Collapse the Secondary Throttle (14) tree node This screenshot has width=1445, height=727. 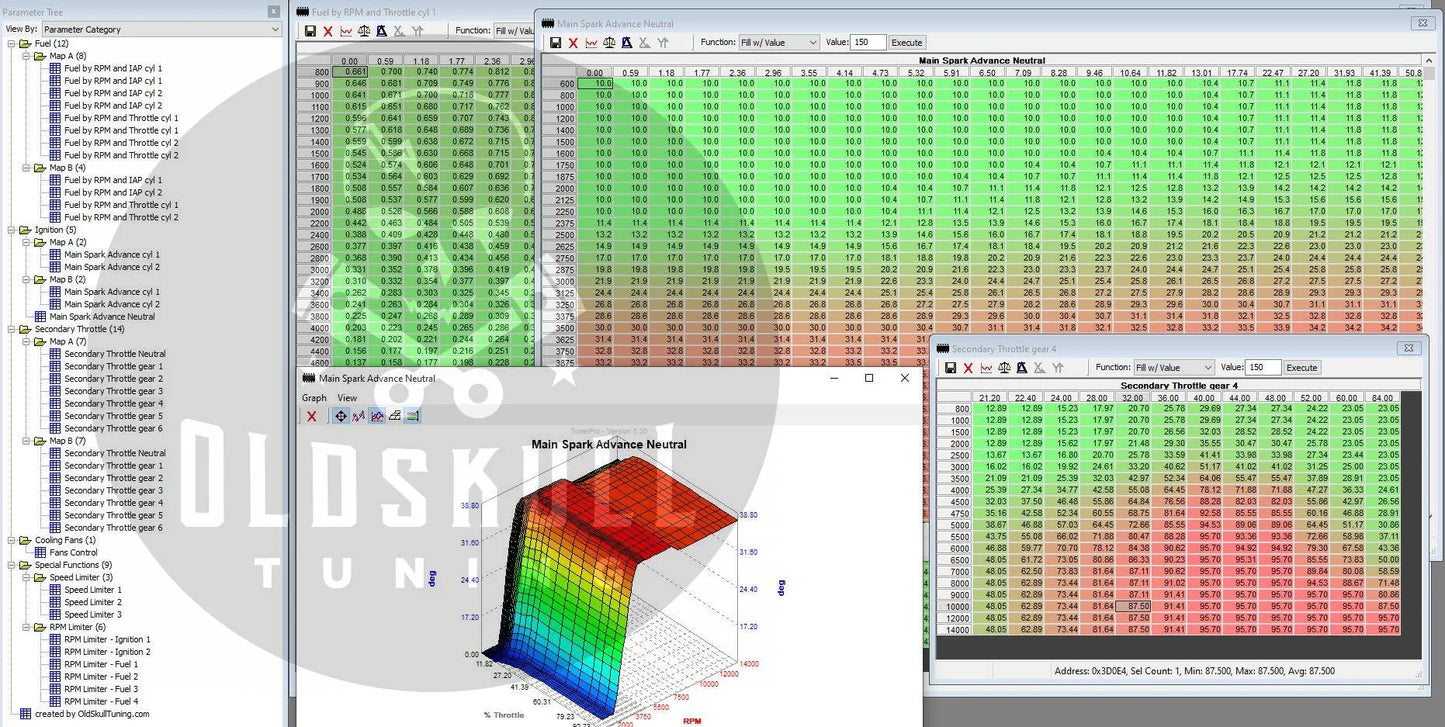coord(11,329)
